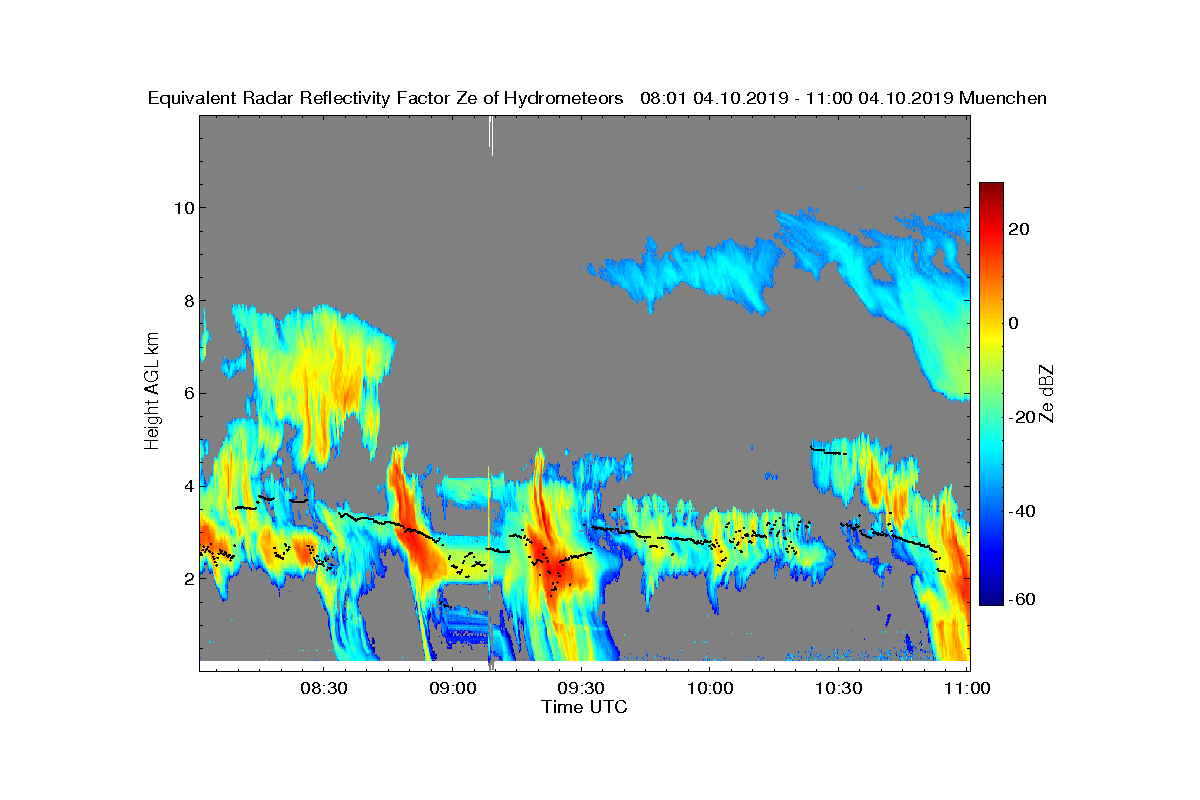
Task: Click the 'Time UTC' axis label
Action: pyautogui.click(x=585, y=707)
